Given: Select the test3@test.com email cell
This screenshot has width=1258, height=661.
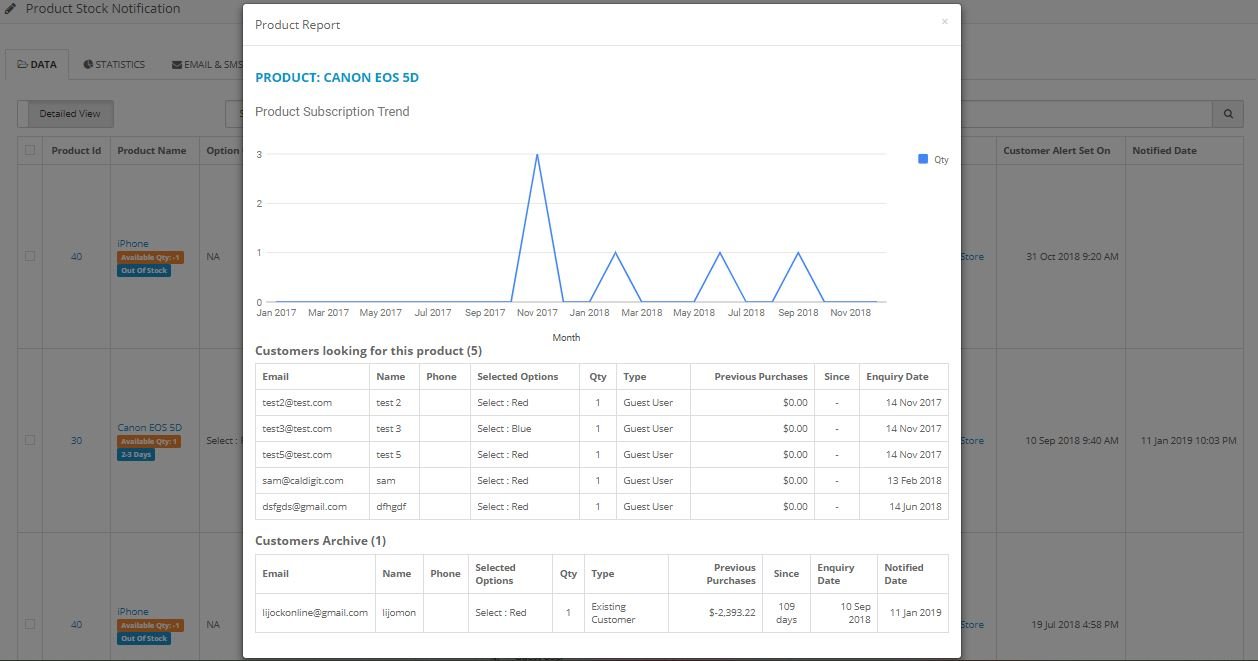Looking at the screenshot, I should click(312, 429).
